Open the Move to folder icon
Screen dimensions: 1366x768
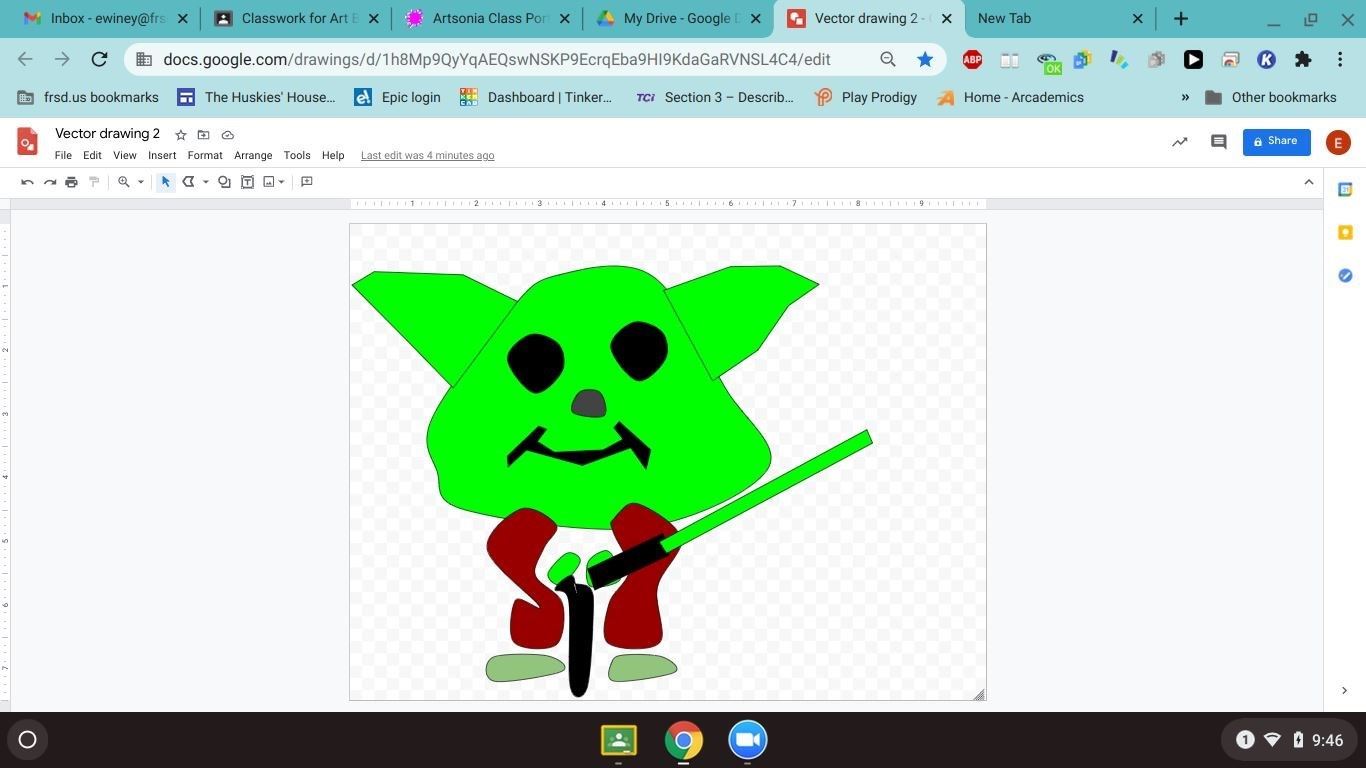click(x=203, y=135)
